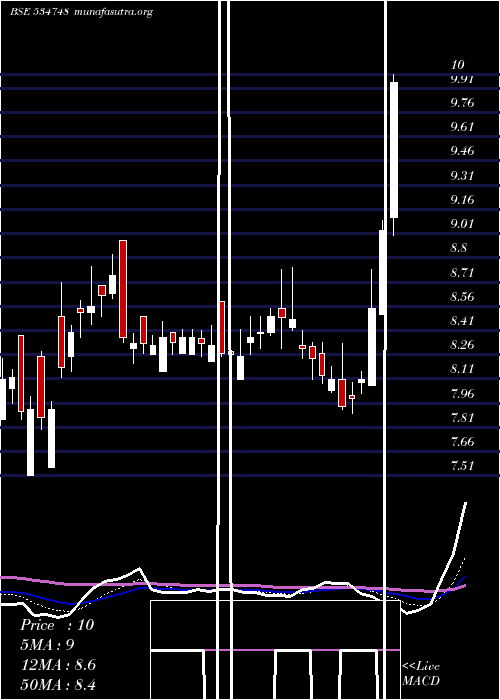Click the price axis label 7.66

point(462,442)
